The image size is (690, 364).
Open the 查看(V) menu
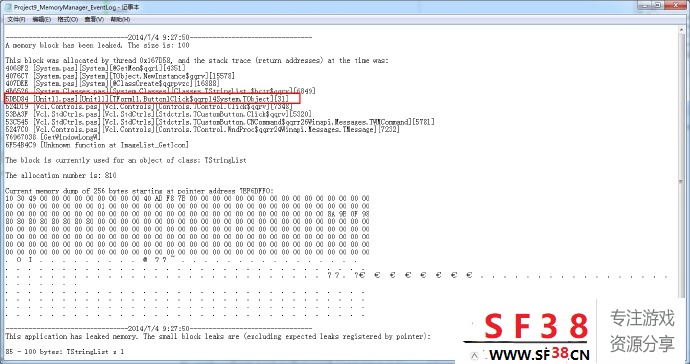click(x=94, y=19)
